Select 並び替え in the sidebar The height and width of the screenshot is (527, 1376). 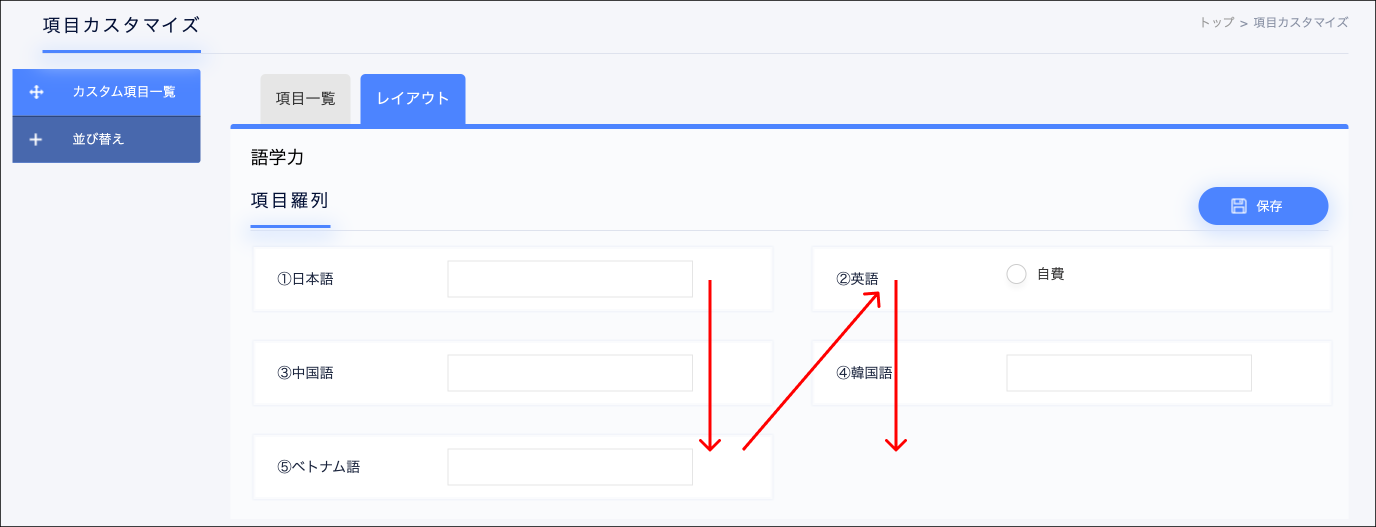(x=98, y=140)
